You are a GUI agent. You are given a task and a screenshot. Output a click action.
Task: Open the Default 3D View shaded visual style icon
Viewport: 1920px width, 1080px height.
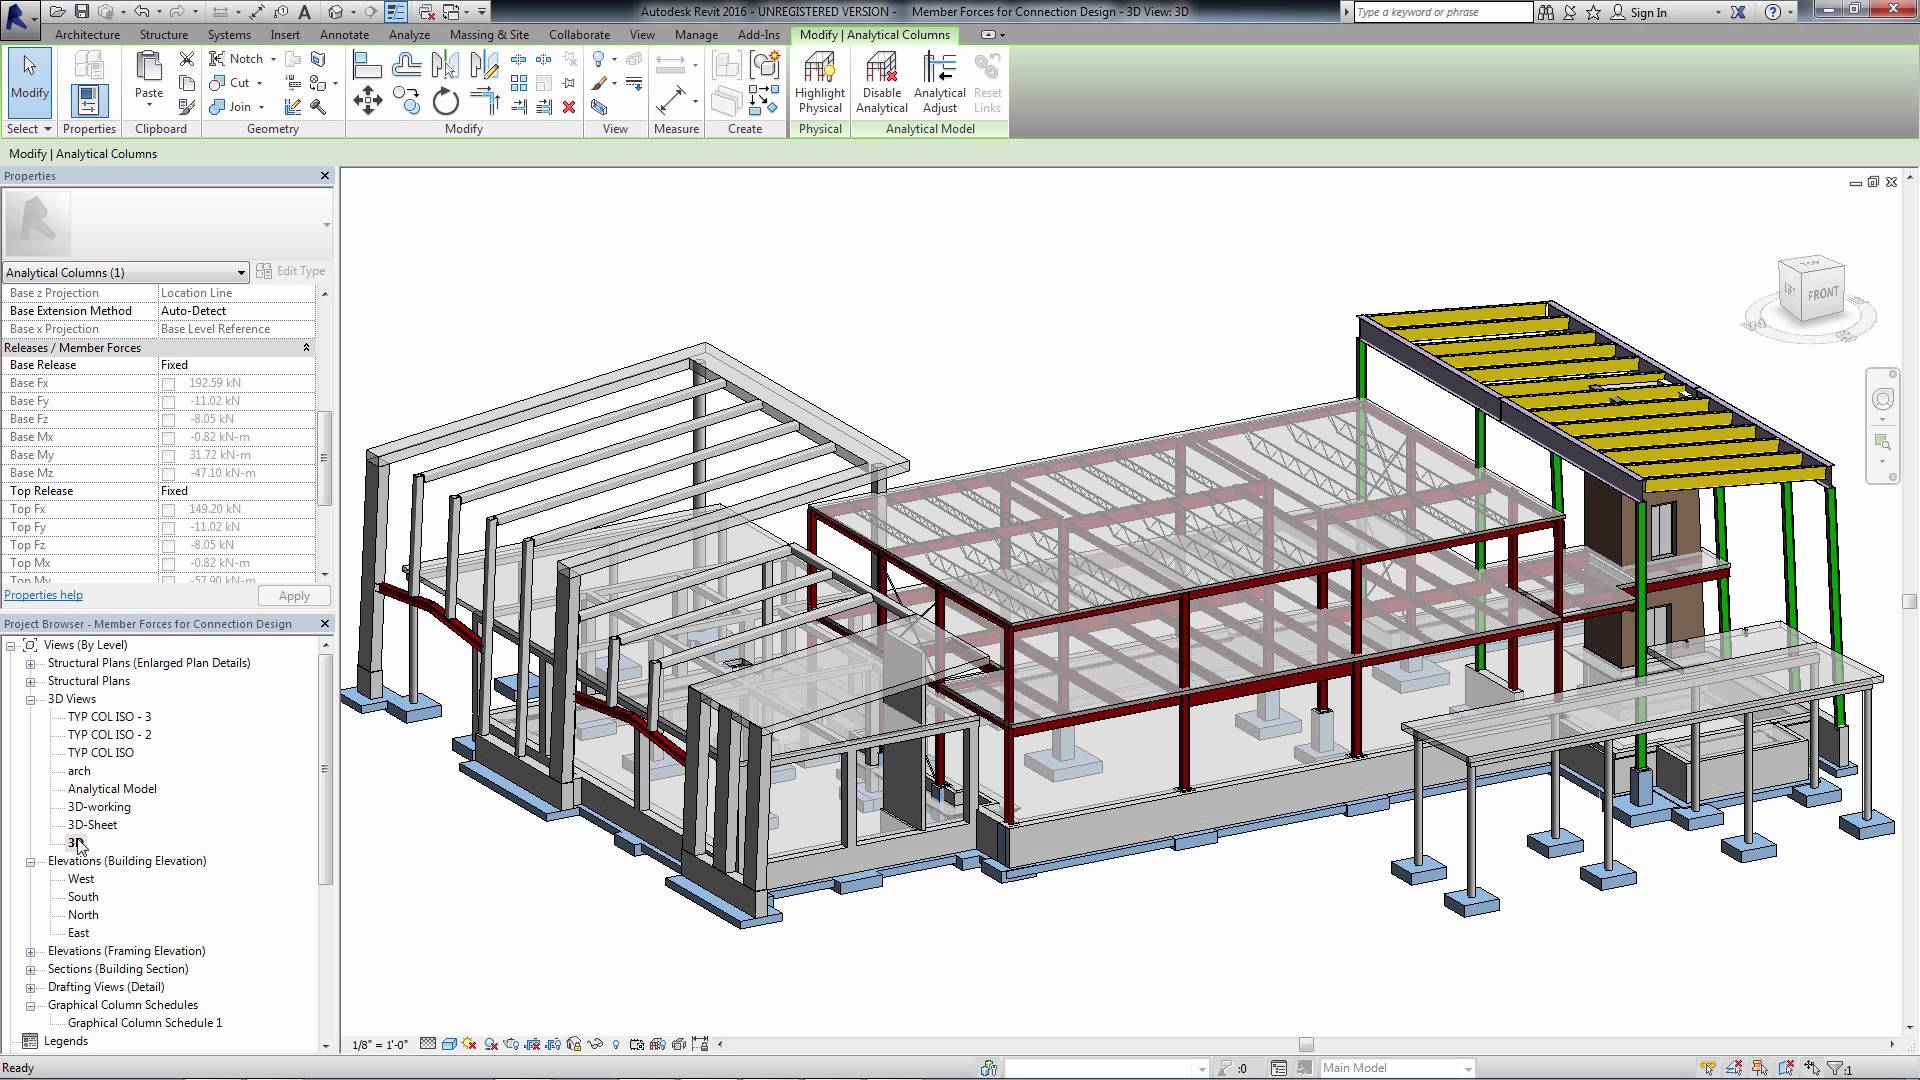coord(449,1044)
